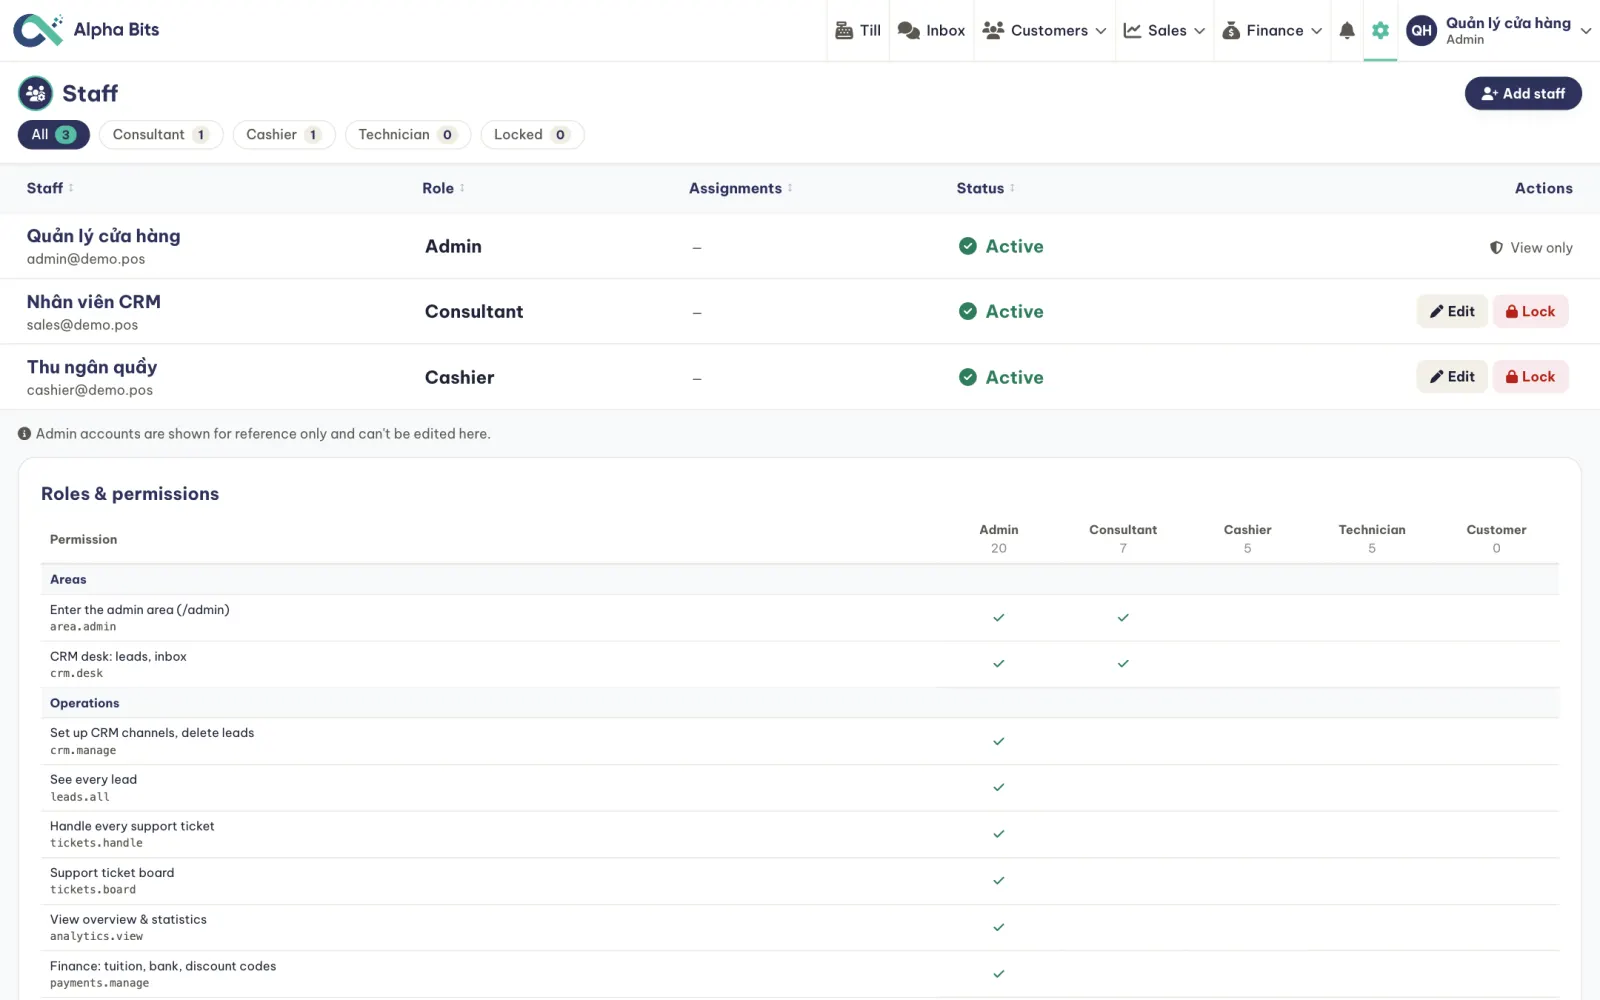Viewport: 1600px width, 1000px height.
Task: Select the Cashier filter tab
Action: 284,135
